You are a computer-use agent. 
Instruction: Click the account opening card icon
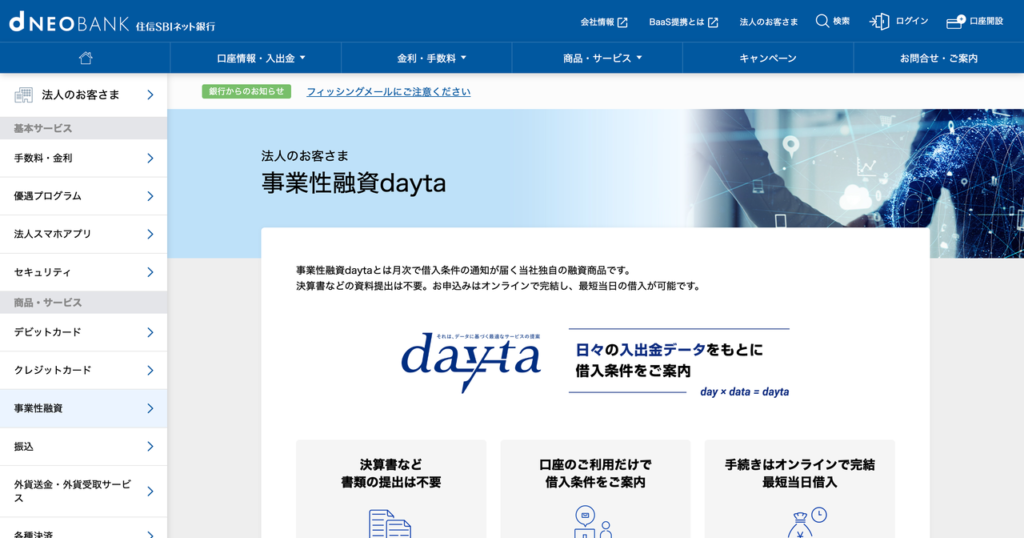click(x=955, y=22)
